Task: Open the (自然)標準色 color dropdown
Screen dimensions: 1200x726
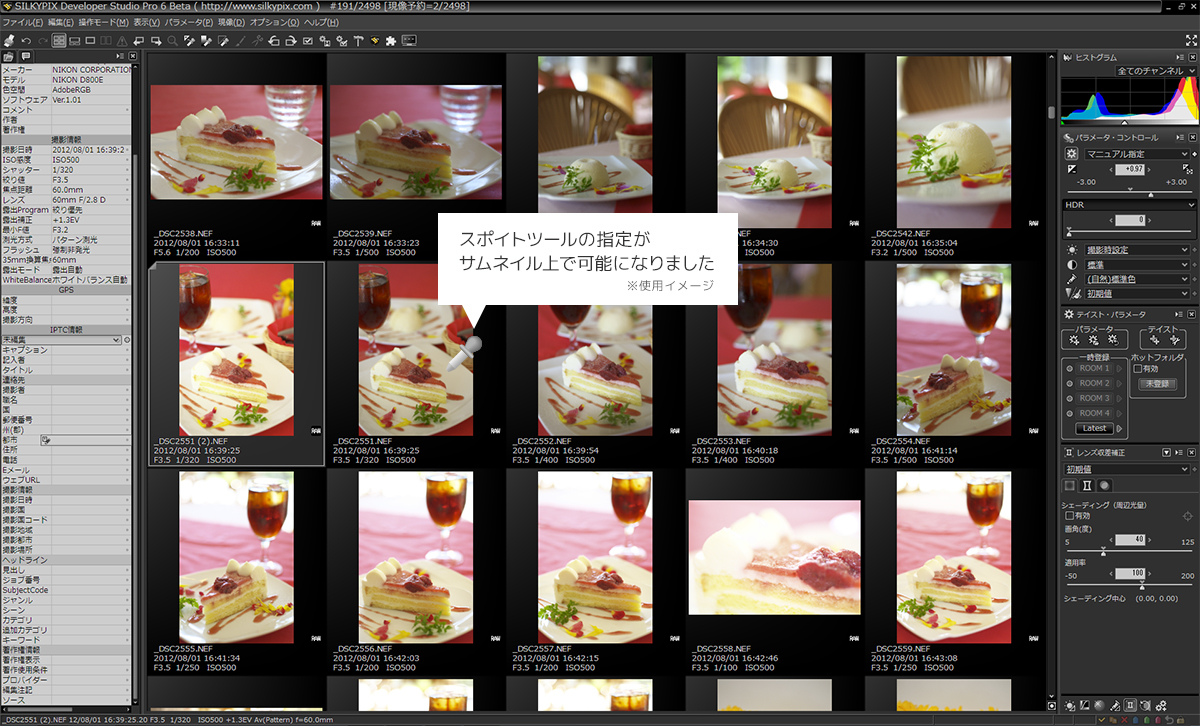Action: tap(1137, 279)
